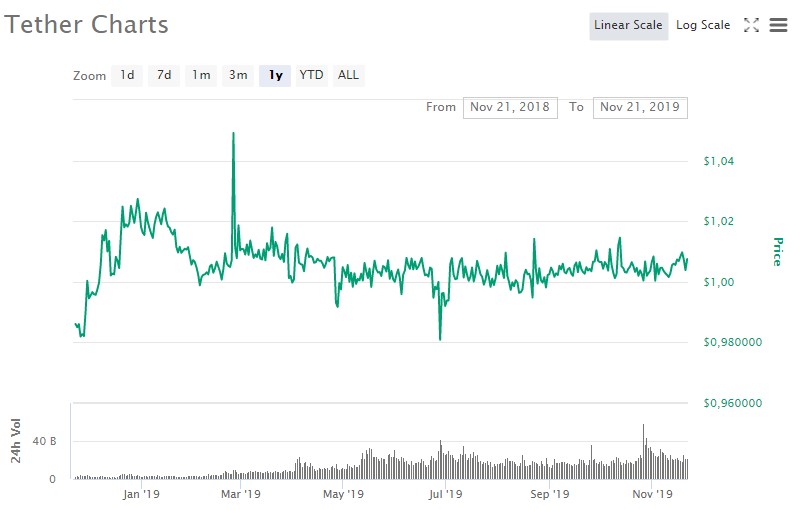Click the 40 B volume label

[x=45, y=442]
